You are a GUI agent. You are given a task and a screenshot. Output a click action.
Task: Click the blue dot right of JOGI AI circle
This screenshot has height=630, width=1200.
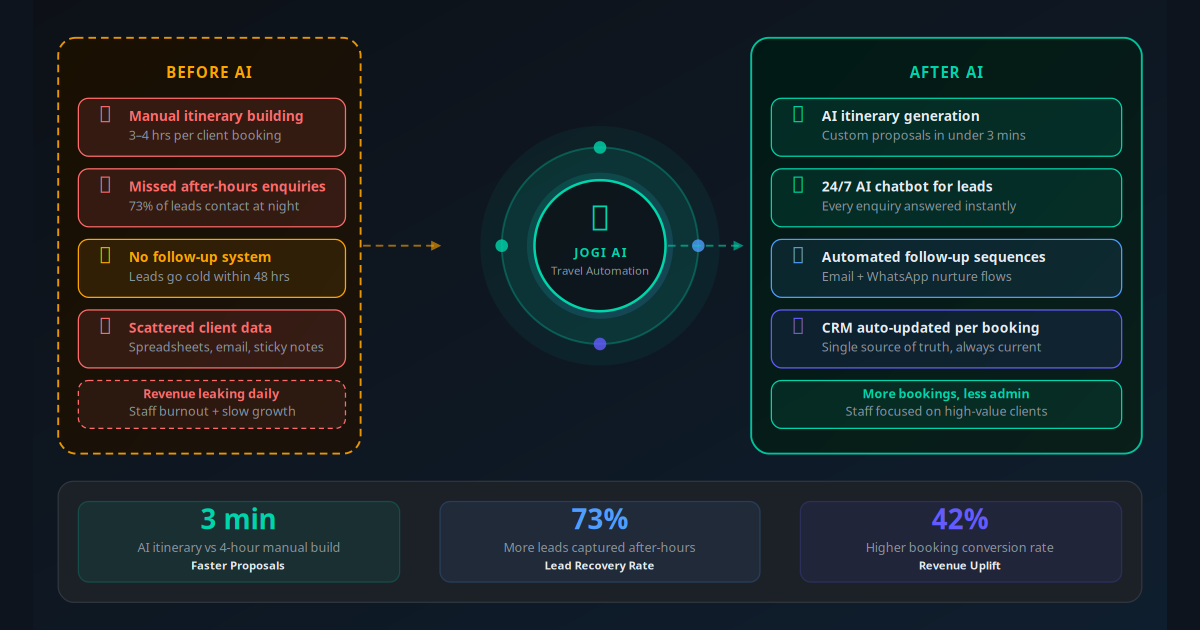[x=698, y=246]
